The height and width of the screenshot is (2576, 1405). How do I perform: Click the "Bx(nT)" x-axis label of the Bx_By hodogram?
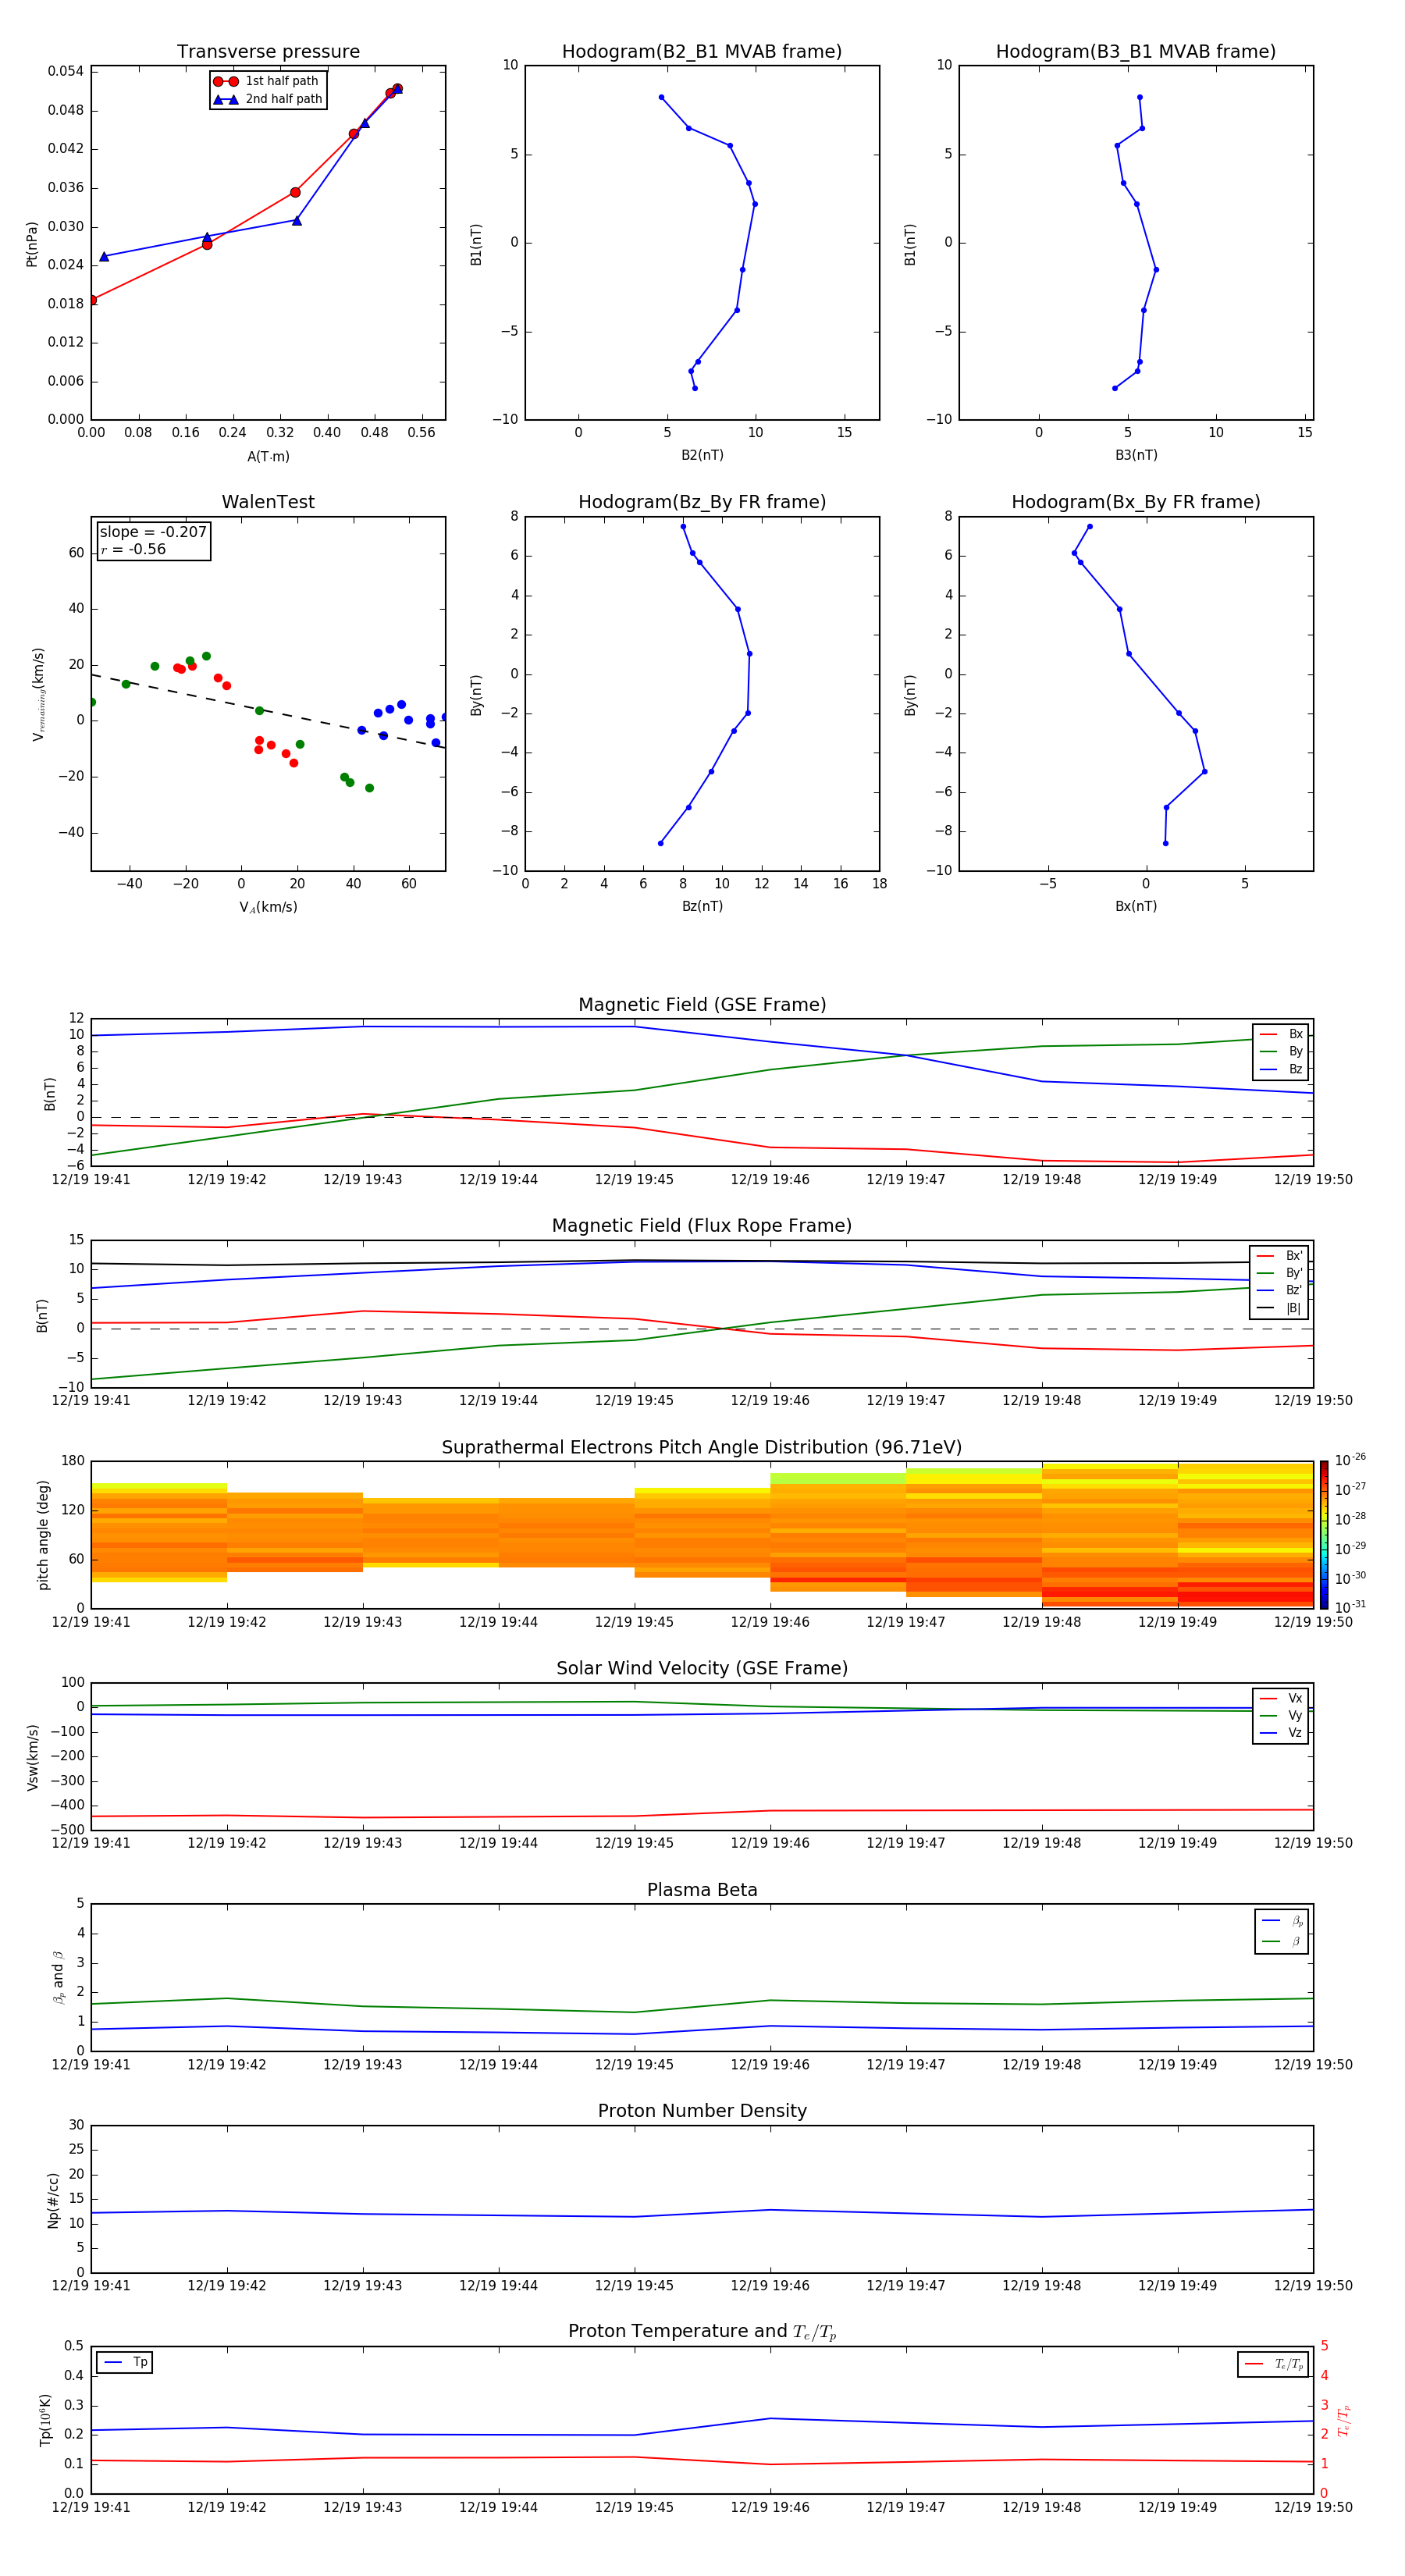[1136, 906]
